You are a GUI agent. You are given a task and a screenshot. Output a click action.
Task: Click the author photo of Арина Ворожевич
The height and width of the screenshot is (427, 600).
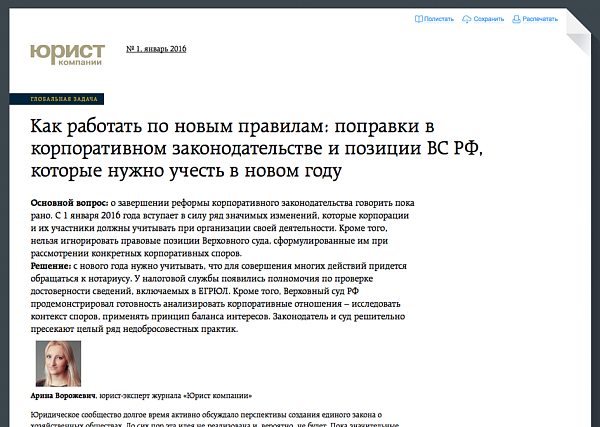point(58,363)
